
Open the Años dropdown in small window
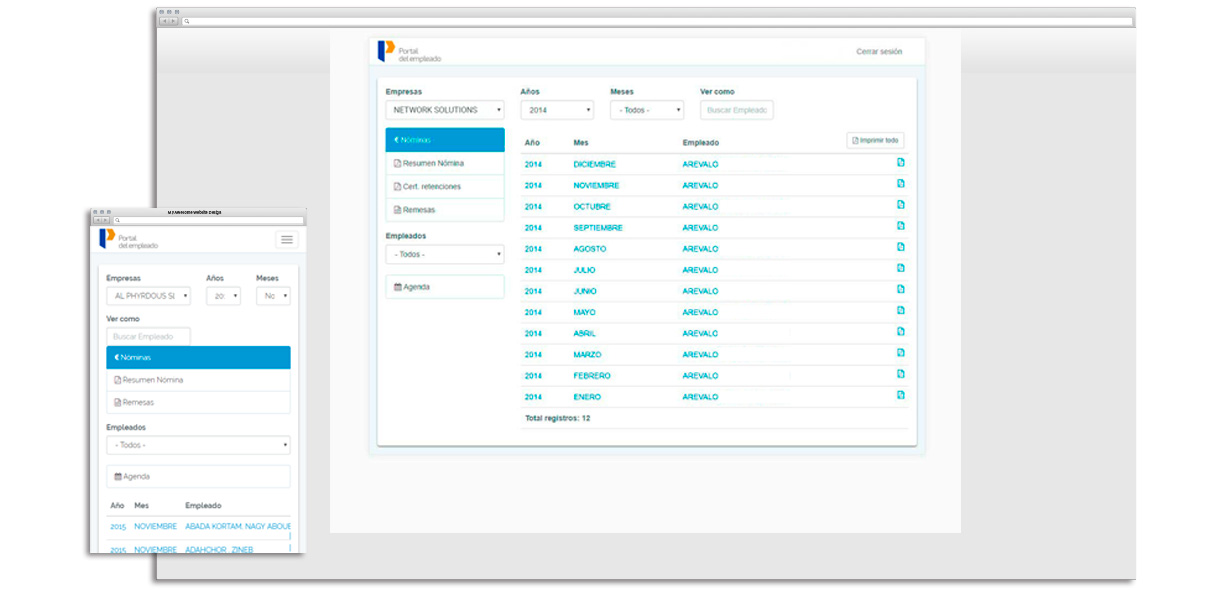click(223, 296)
